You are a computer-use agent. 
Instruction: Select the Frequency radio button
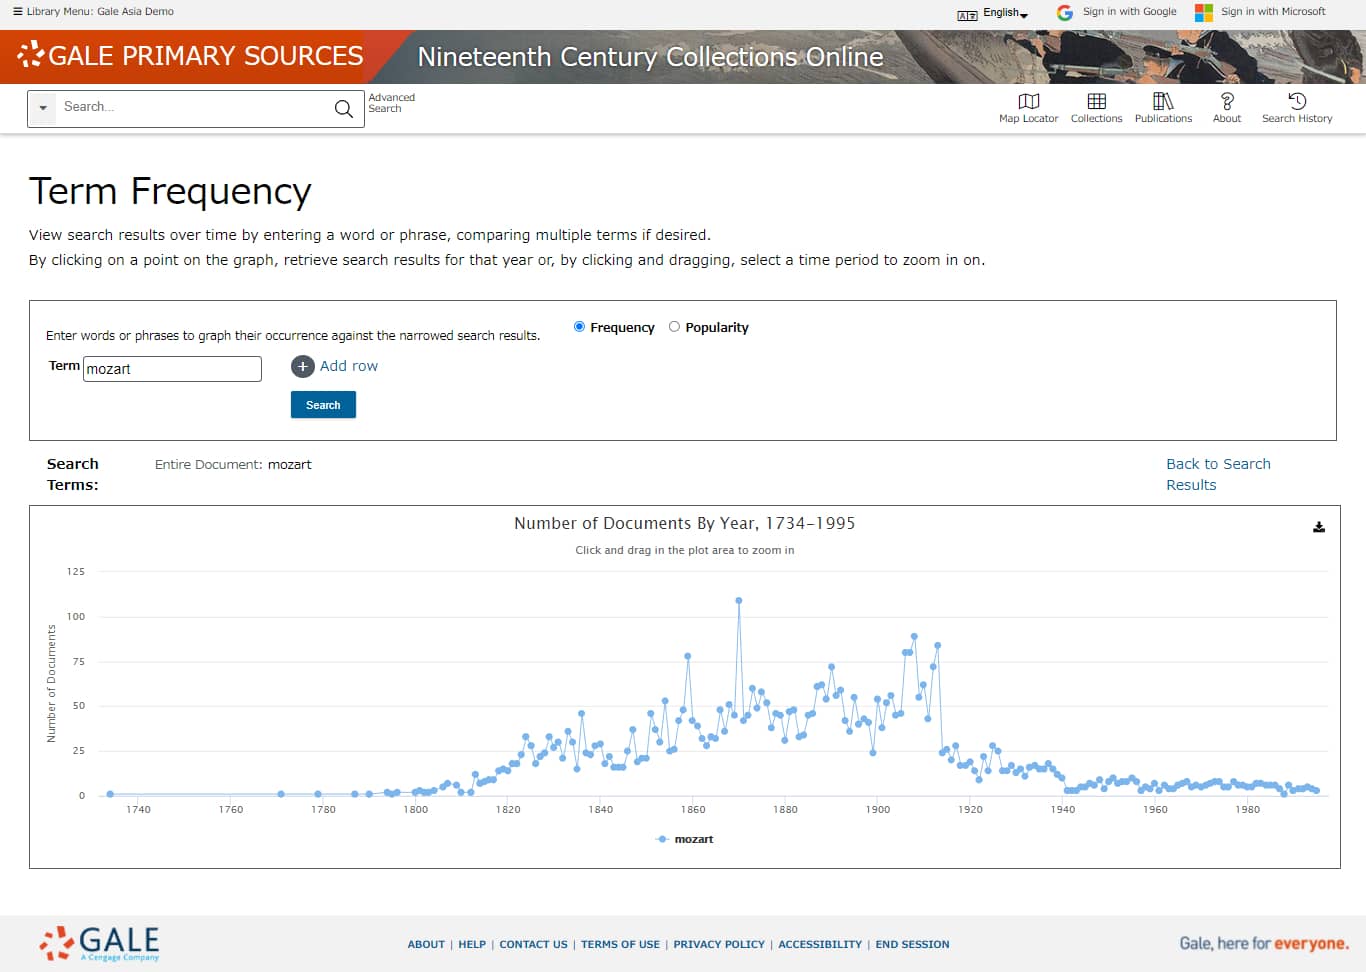pyautogui.click(x=579, y=326)
